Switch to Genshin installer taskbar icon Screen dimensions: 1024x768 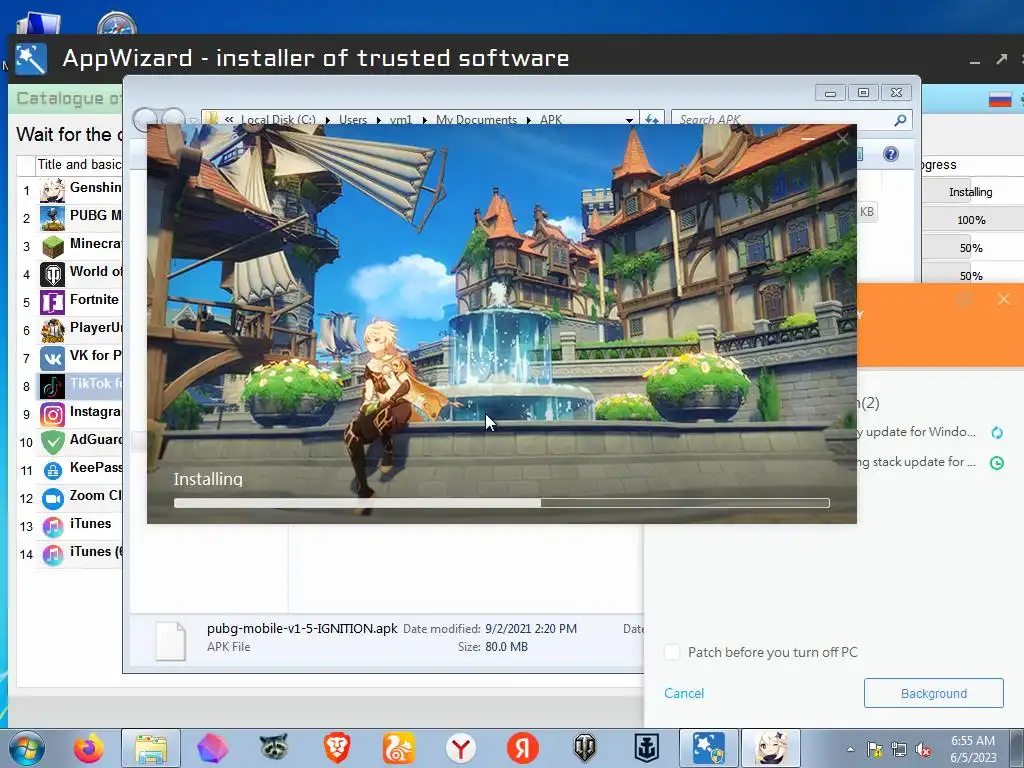click(x=771, y=748)
